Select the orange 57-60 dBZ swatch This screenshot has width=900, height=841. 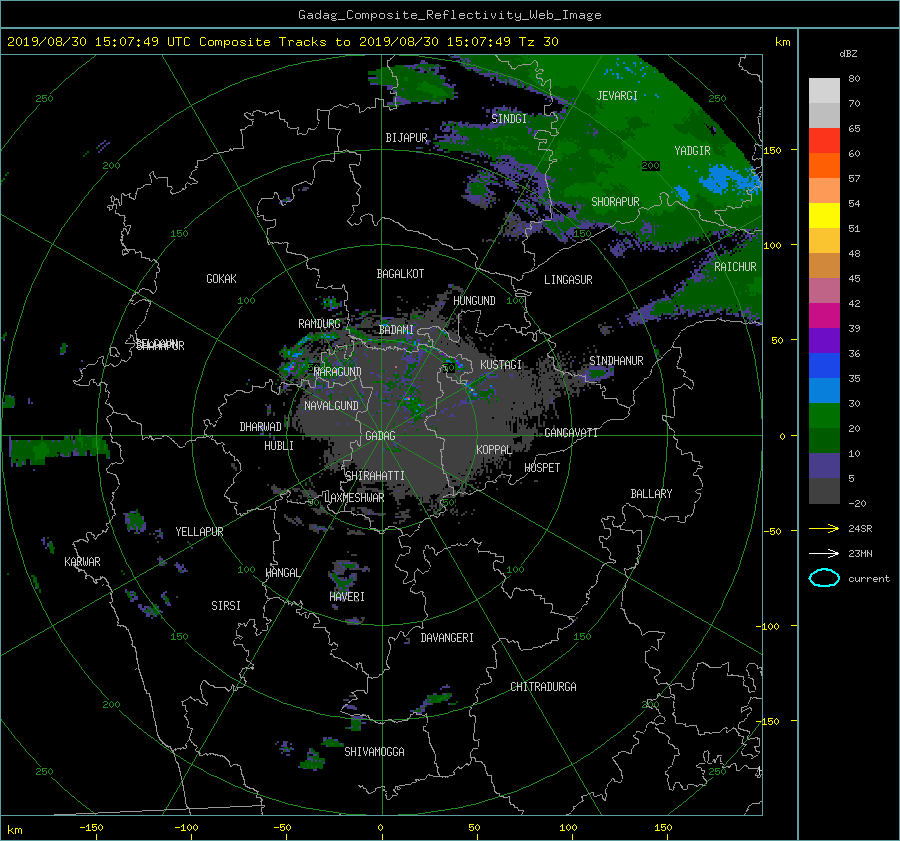click(x=824, y=165)
